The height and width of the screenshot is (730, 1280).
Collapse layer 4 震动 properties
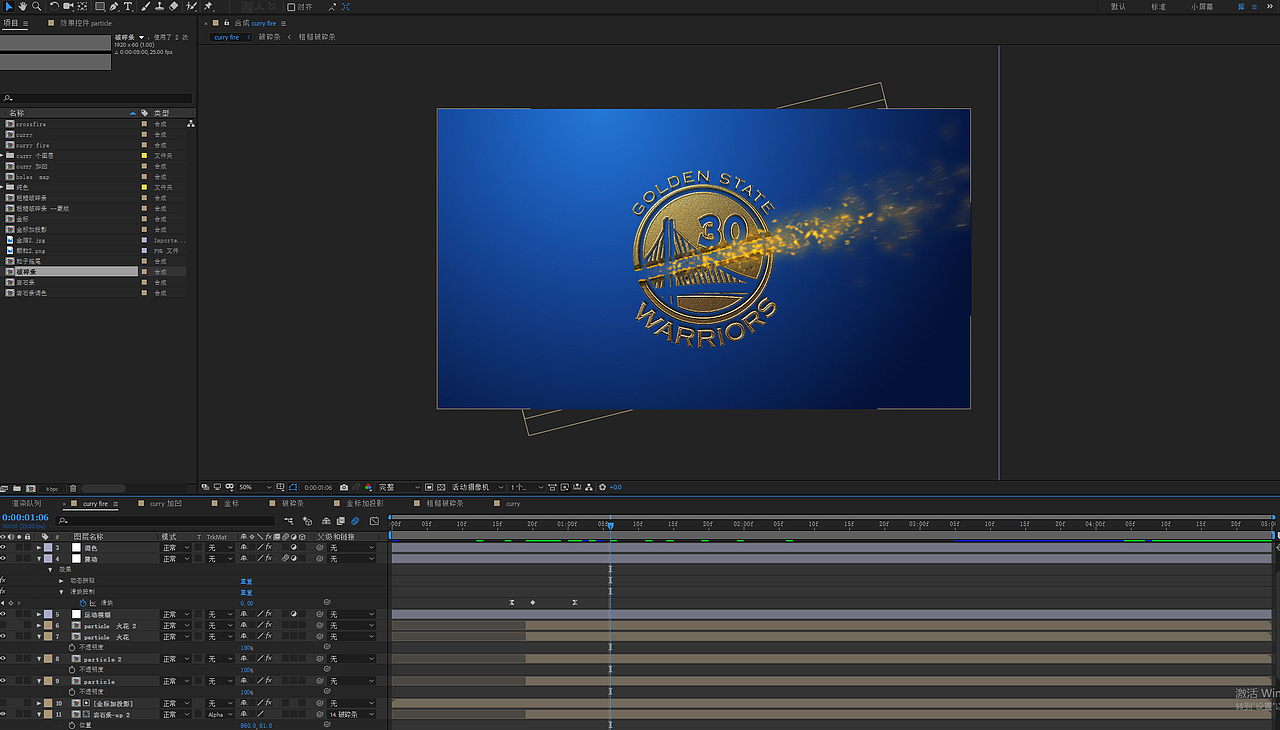coord(39,559)
